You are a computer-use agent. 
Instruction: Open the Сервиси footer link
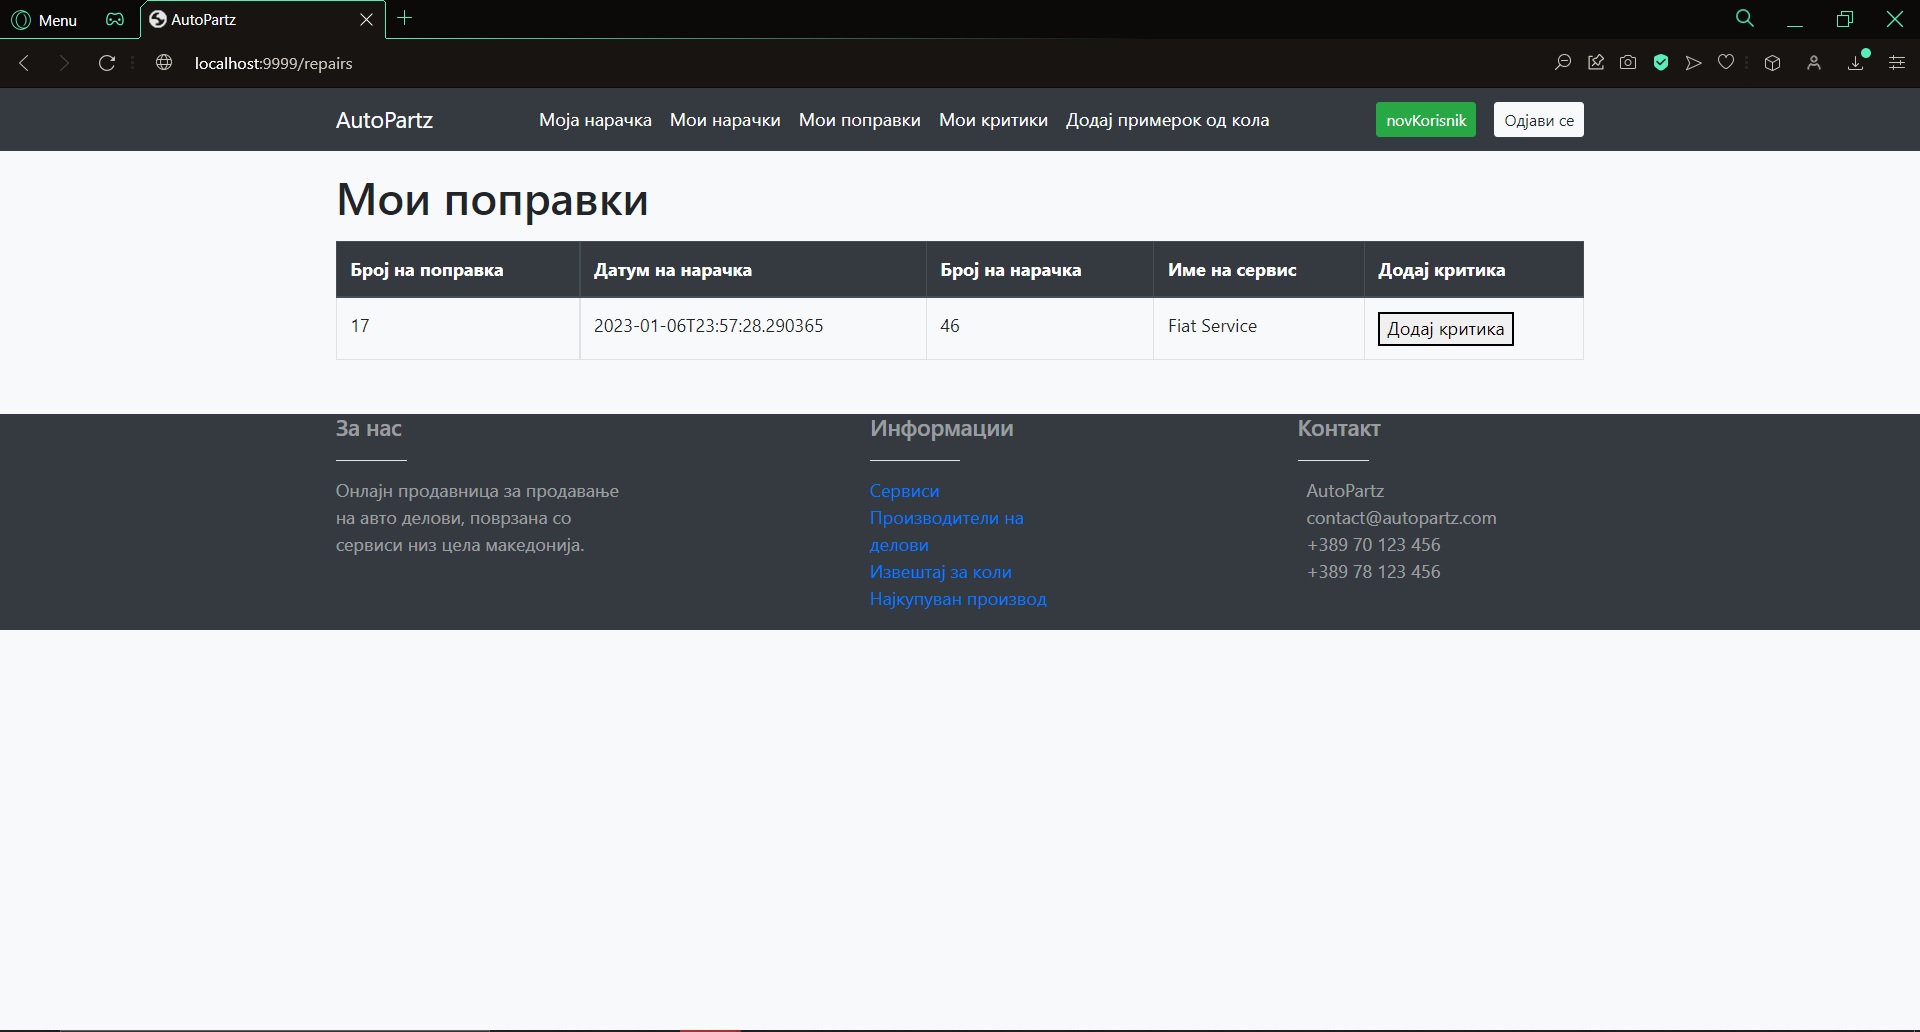pos(904,491)
